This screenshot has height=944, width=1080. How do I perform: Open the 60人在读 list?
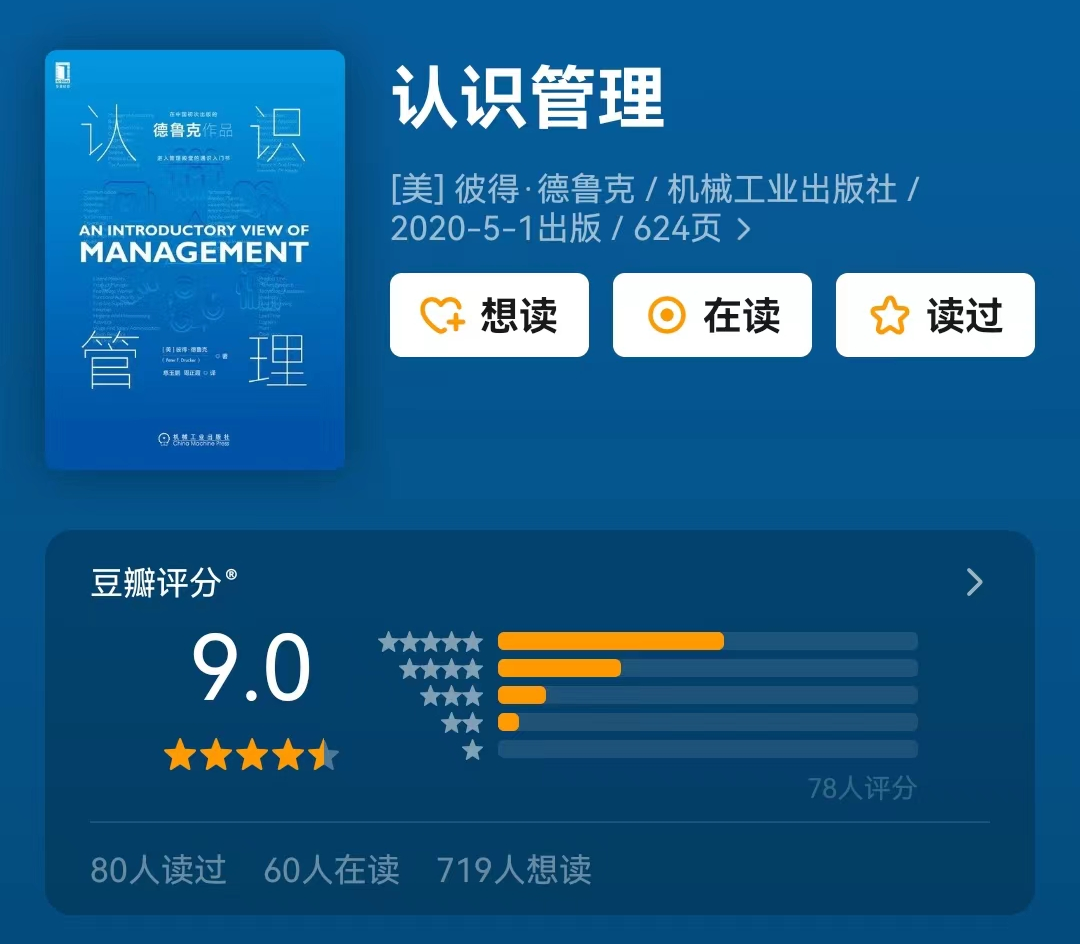click(331, 869)
